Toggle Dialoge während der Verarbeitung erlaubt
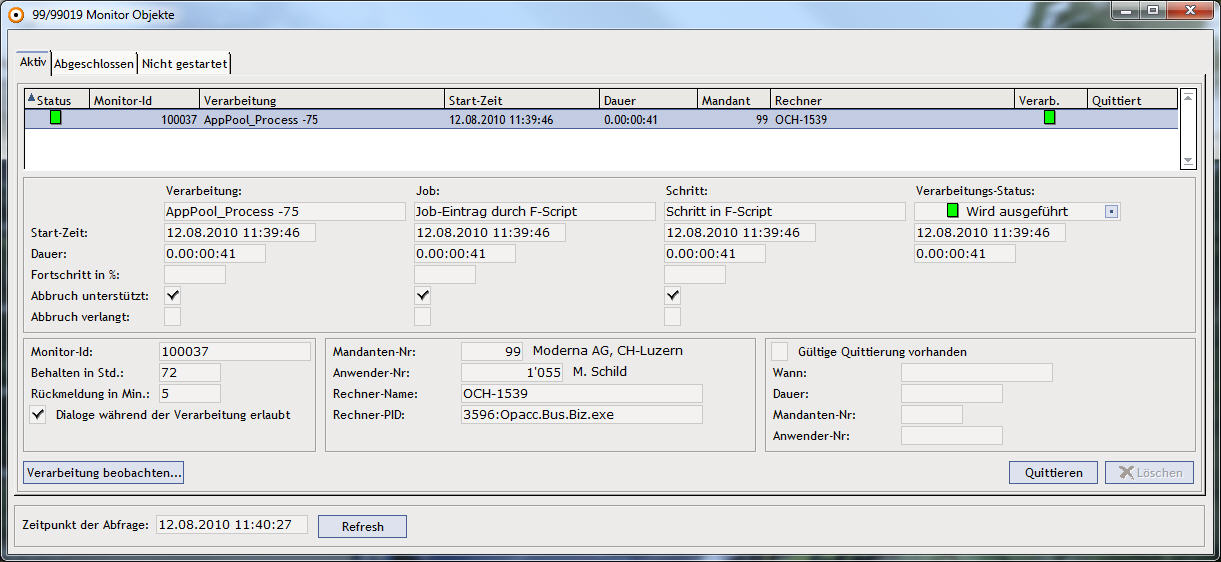Screen dimensions: 1221x562 pos(39,414)
